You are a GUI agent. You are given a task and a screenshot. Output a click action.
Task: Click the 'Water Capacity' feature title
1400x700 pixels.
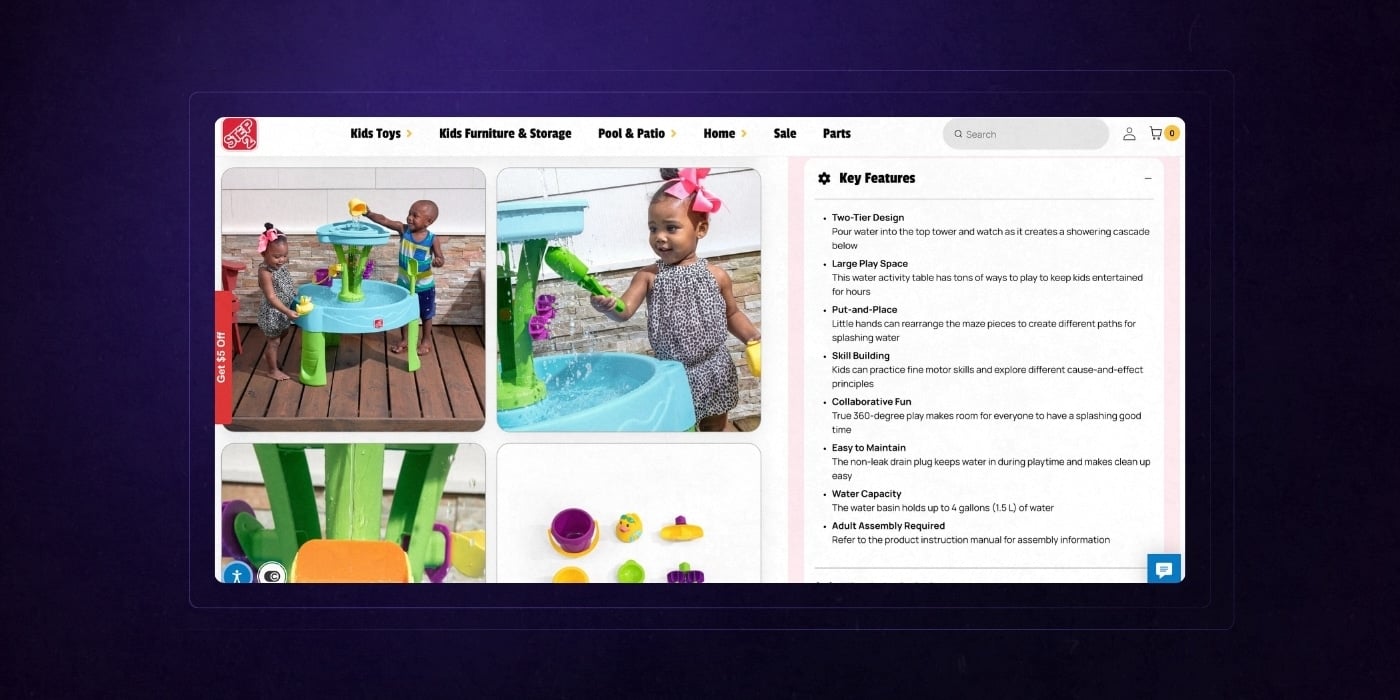point(867,494)
